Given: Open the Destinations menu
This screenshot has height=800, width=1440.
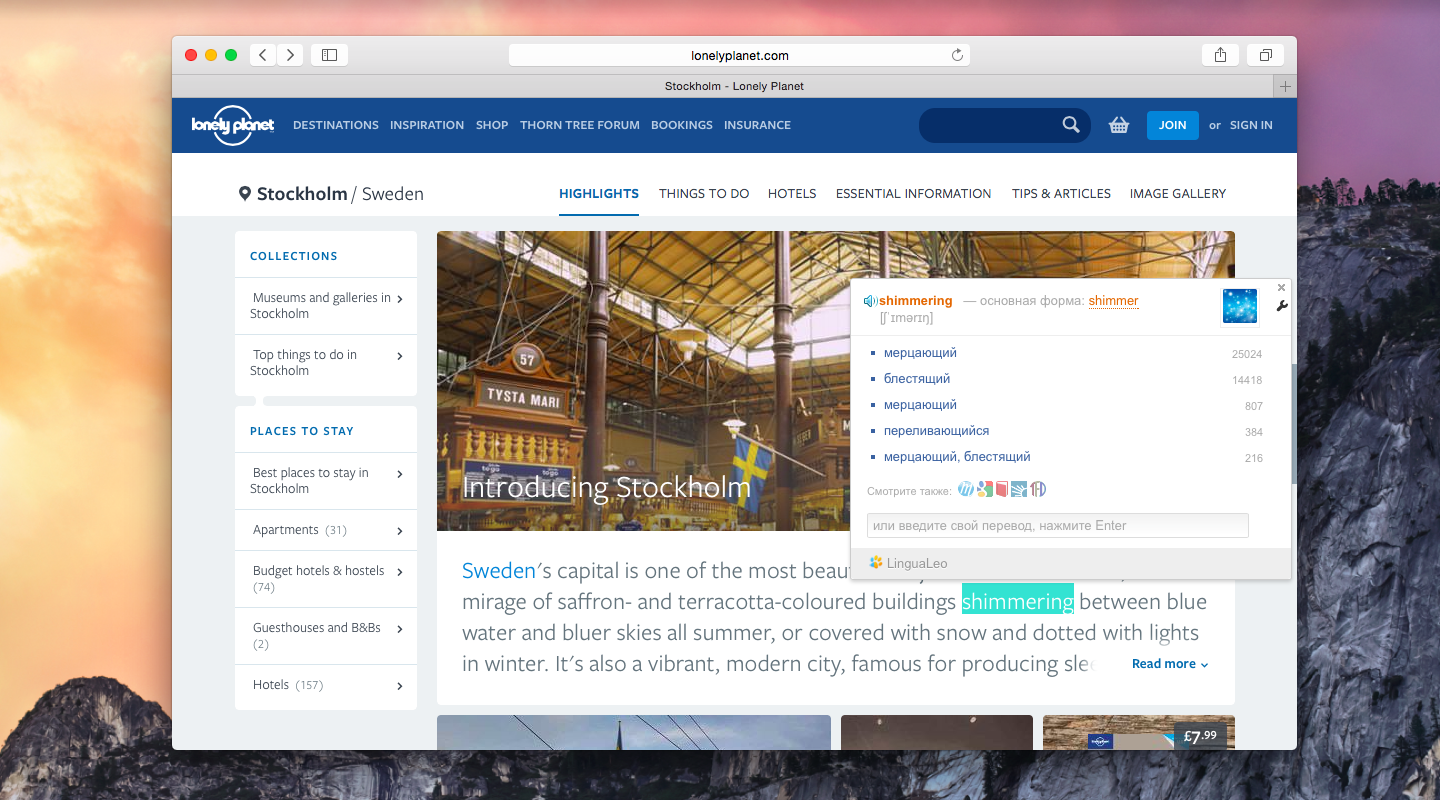Looking at the screenshot, I should click(336, 125).
